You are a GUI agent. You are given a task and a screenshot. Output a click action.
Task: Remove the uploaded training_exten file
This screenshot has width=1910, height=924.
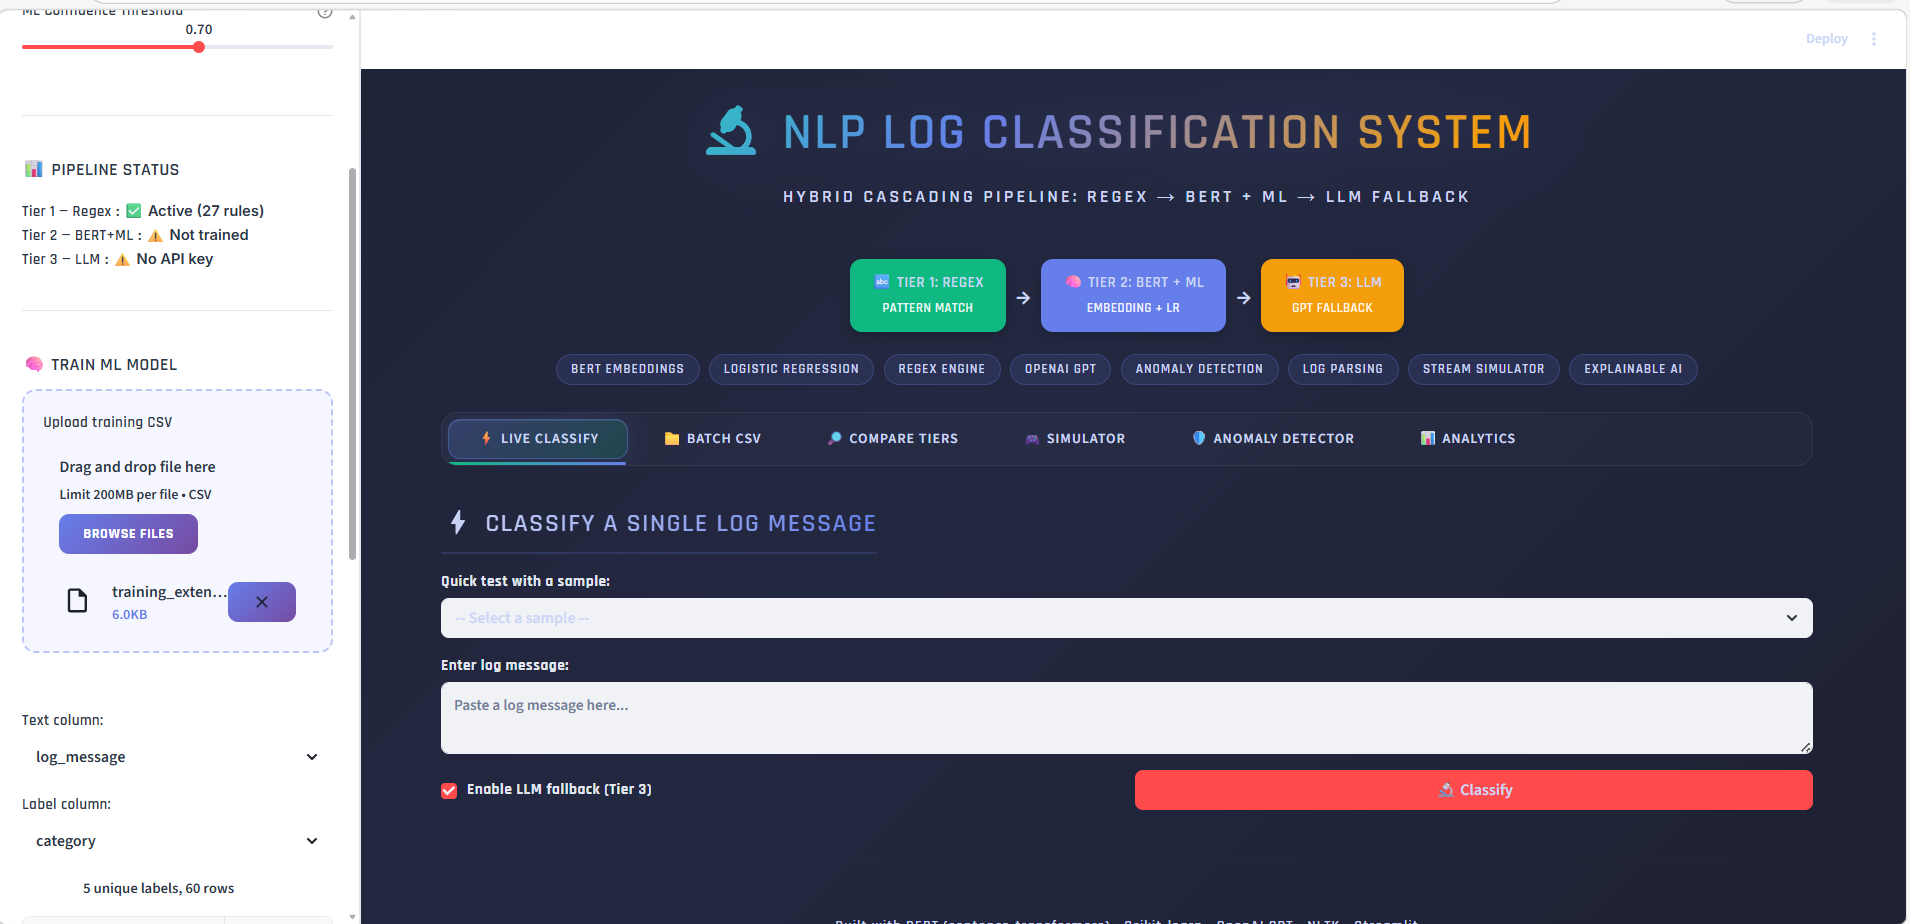coord(262,602)
